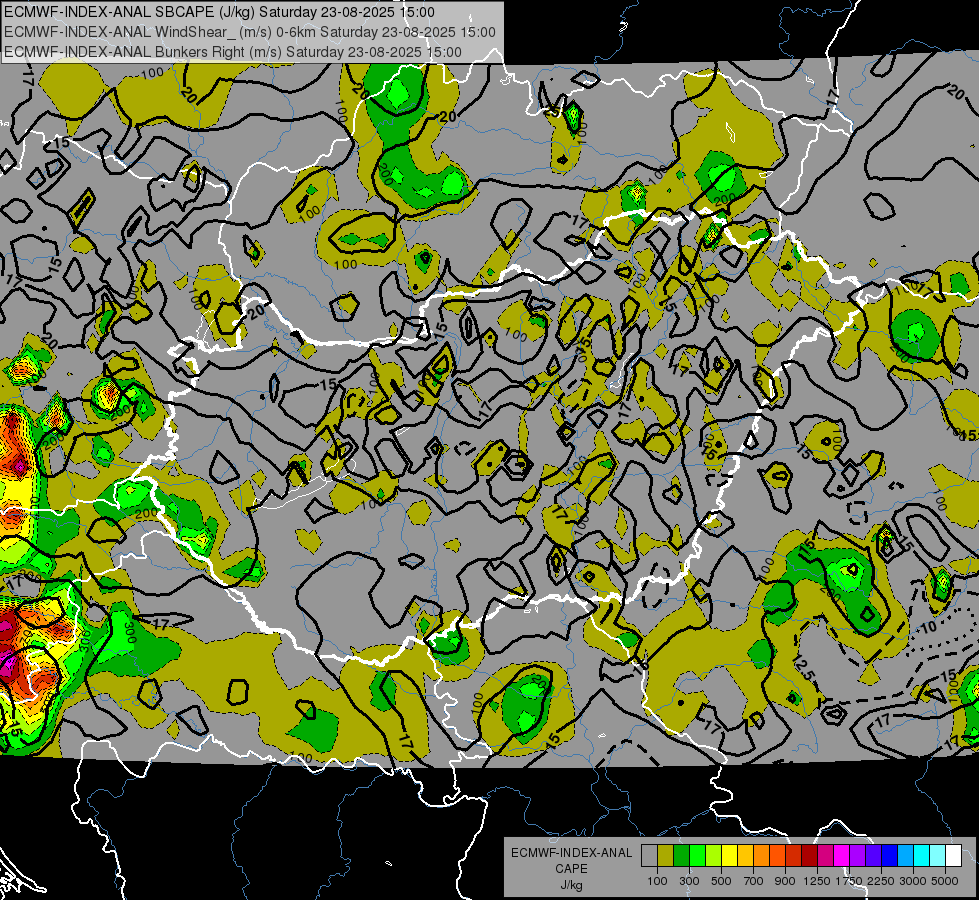Click the legend value 100

(x=657, y=881)
